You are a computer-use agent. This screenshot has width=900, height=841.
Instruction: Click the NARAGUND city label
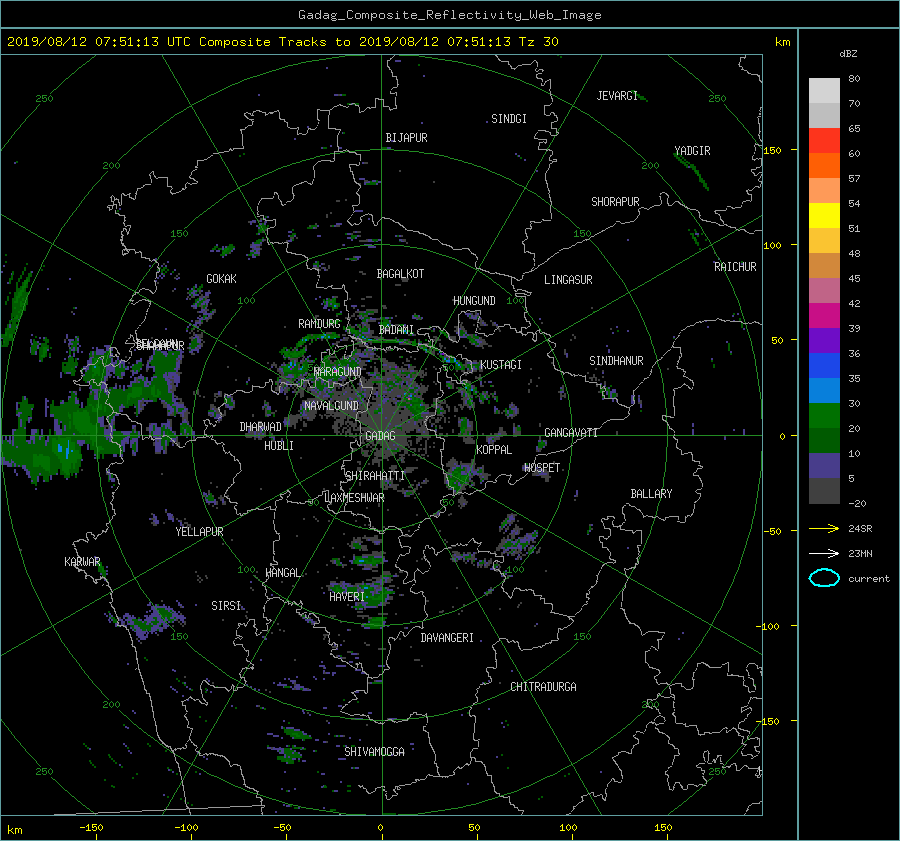point(338,372)
